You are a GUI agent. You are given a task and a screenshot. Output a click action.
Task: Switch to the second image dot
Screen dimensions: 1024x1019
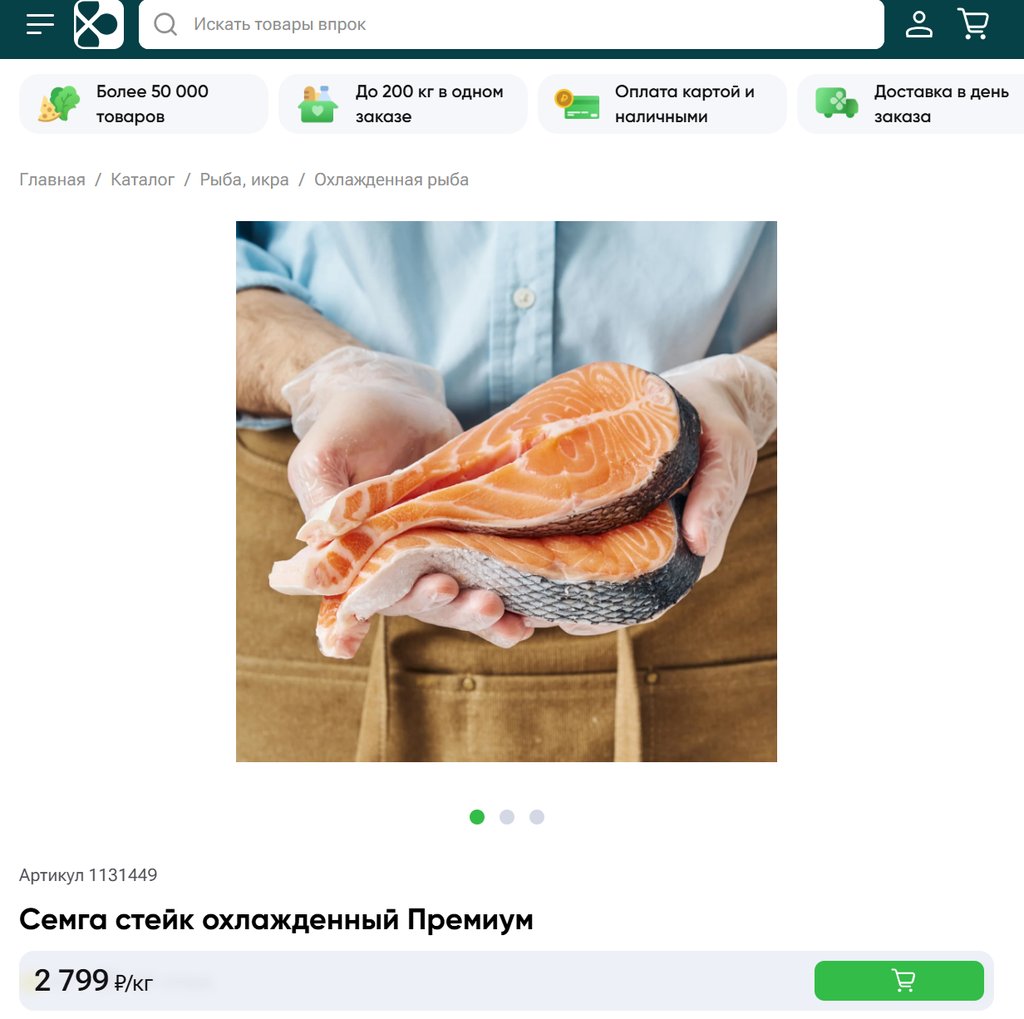pyautogui.click(x=507, y=817)
